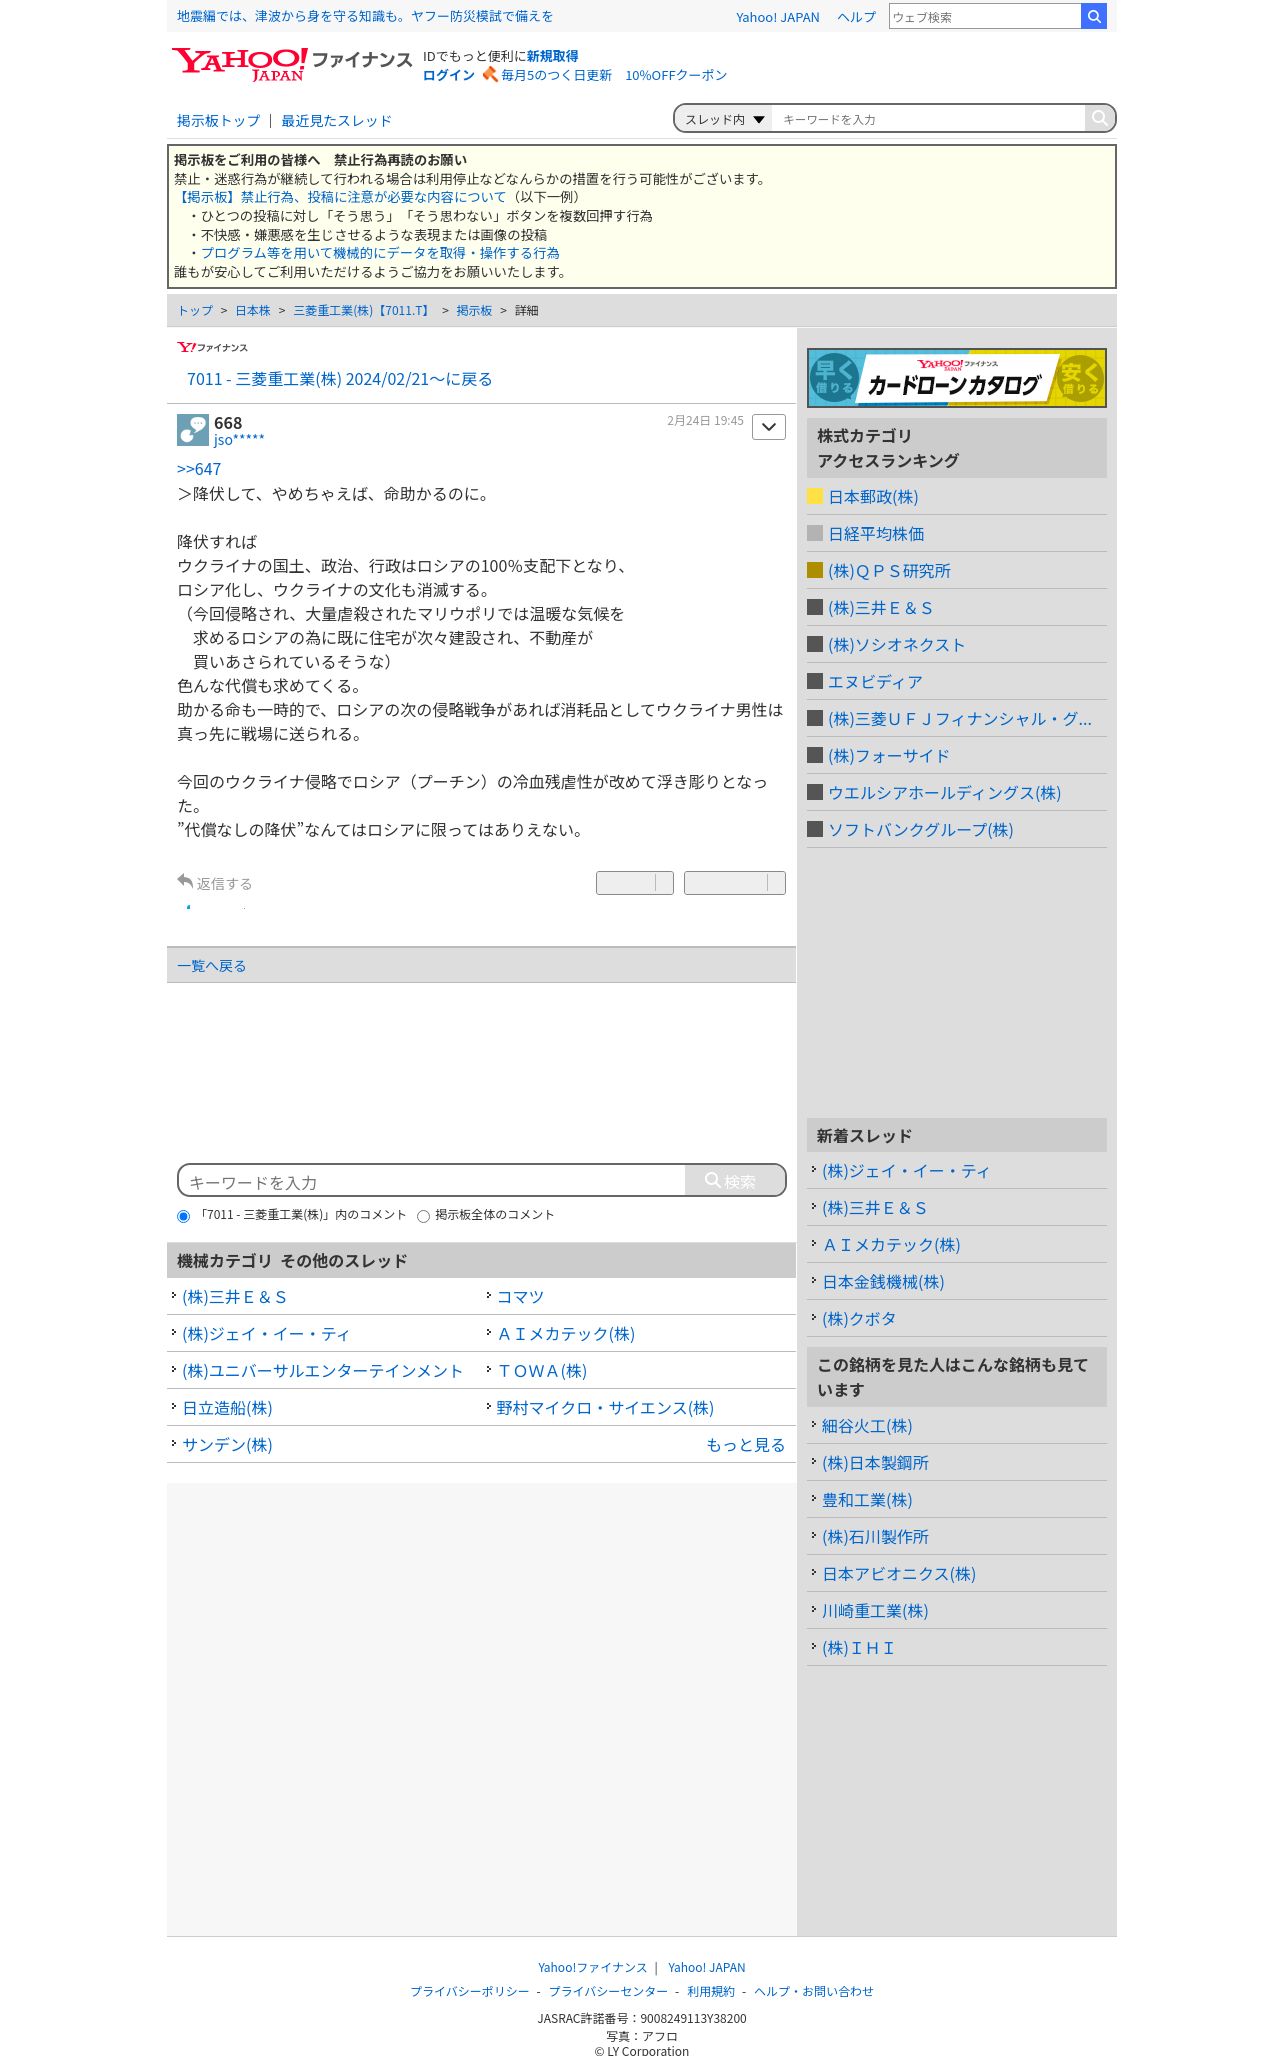Click the 掲示板 breadcrumb link

coord(474,311)
